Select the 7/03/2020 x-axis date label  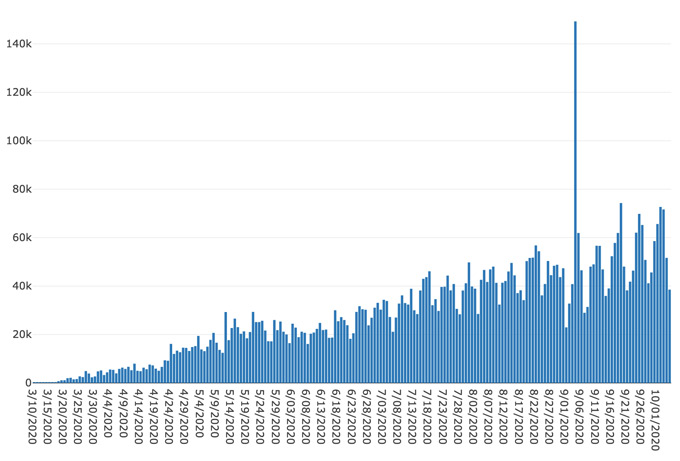click(x=381, y=416)
